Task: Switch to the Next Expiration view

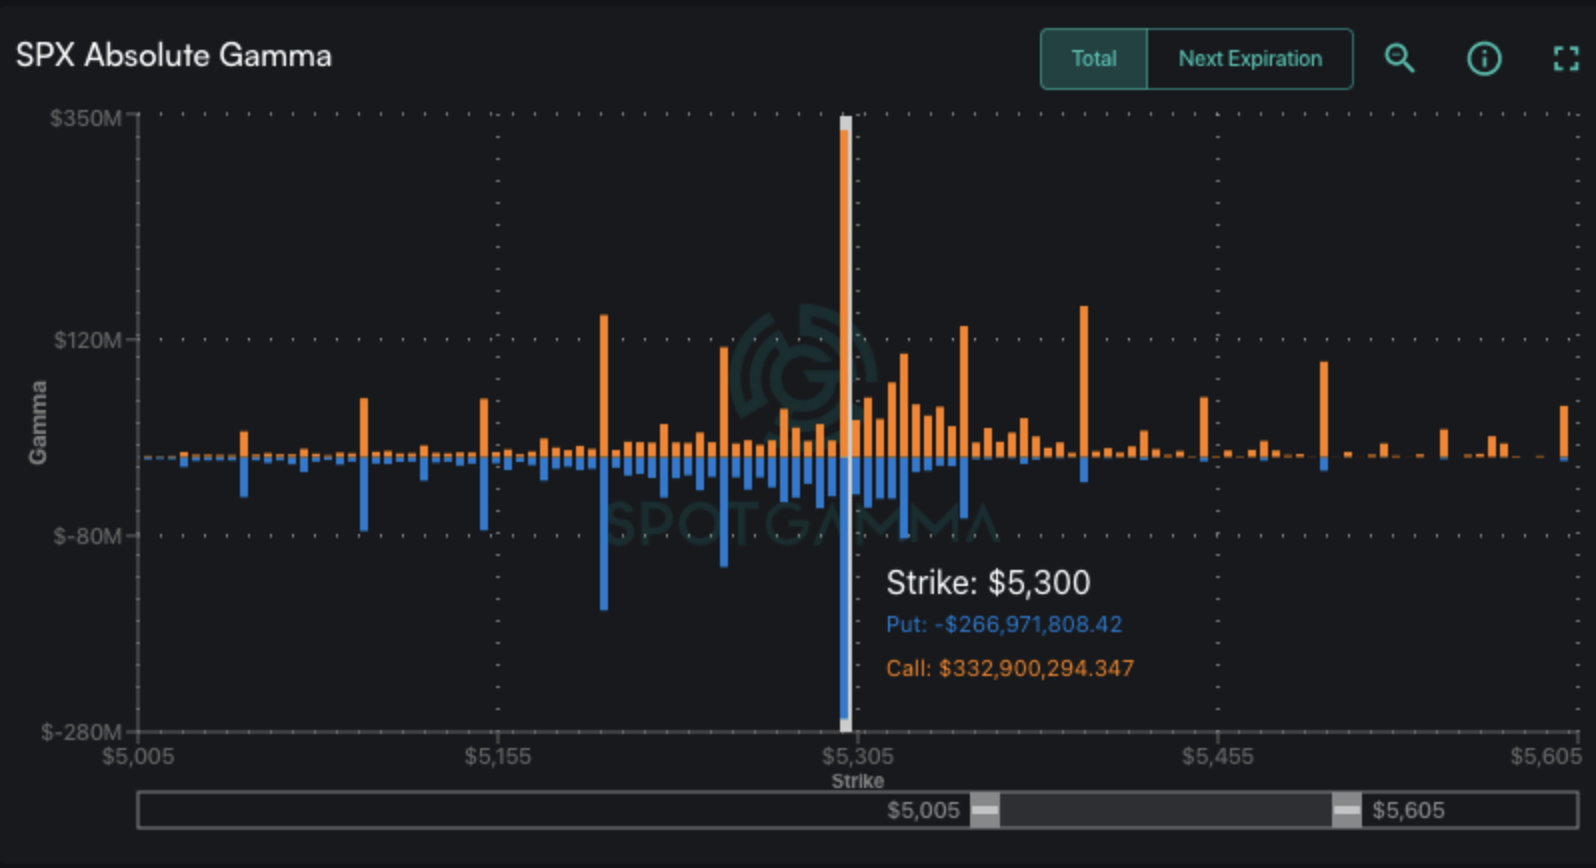Action: [x=1250, y=59]
